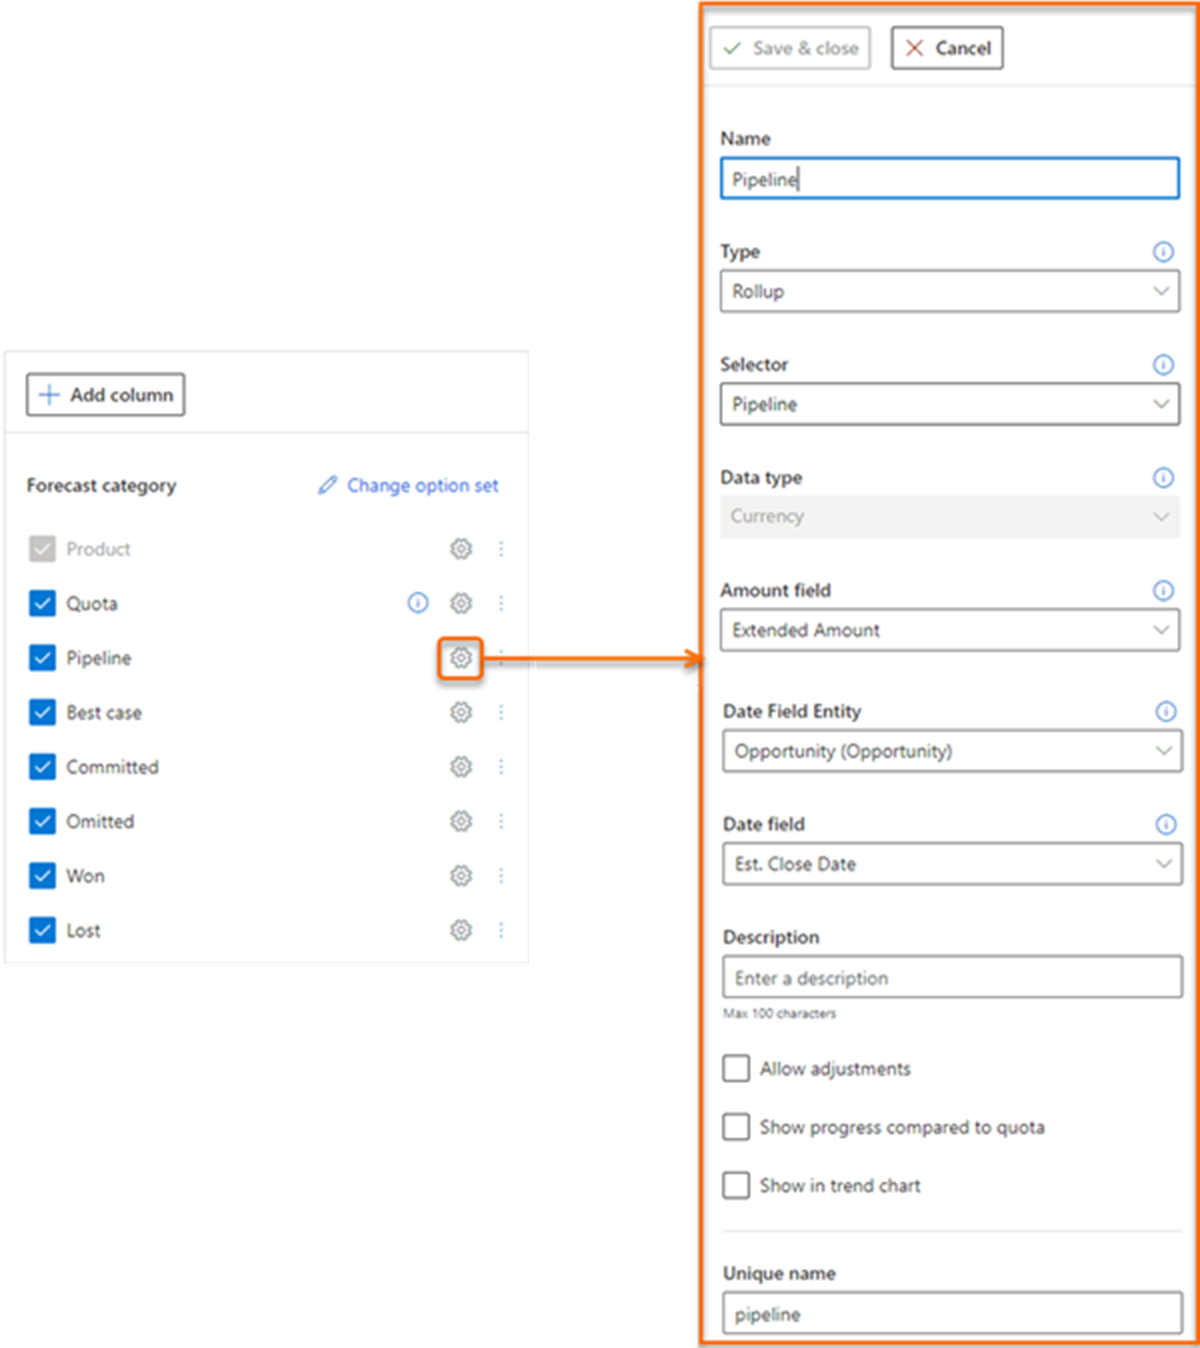The width and height of the screenshot is (1200, 1348).
Task: View the info tooltip beside Quota
Action: tap(417, 603)
